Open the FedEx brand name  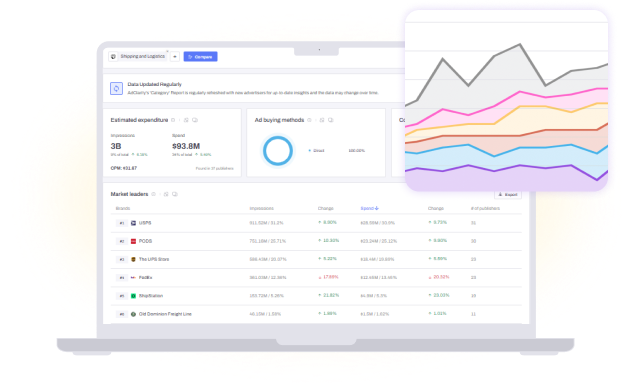pos(145,278)
